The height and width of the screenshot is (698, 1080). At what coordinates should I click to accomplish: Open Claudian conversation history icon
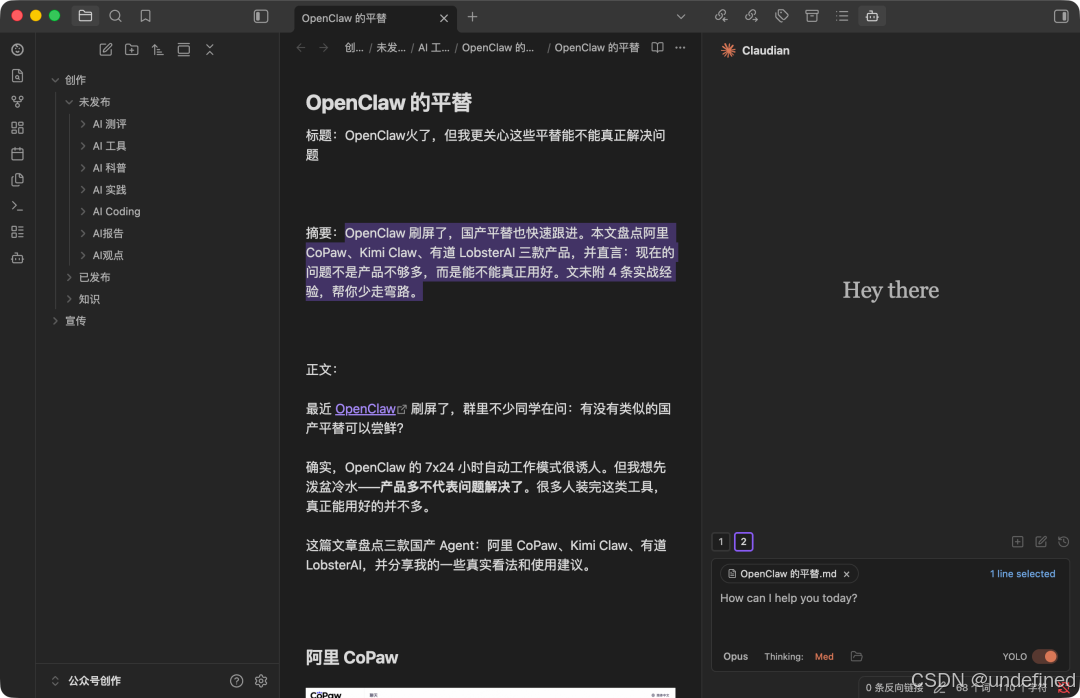[1063, 542]
